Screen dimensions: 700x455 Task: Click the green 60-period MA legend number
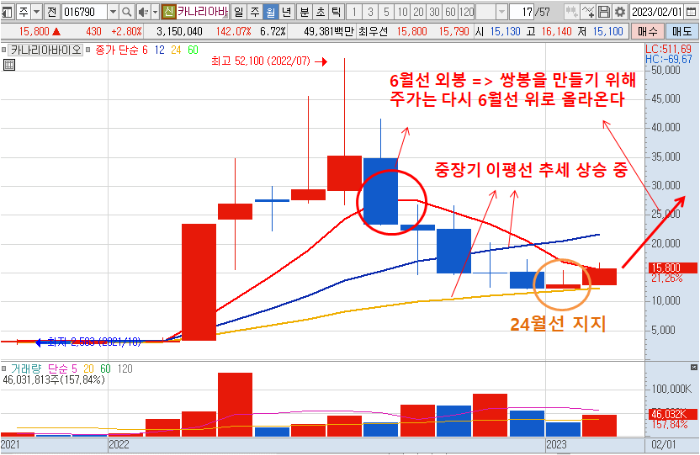pos(193,50)
